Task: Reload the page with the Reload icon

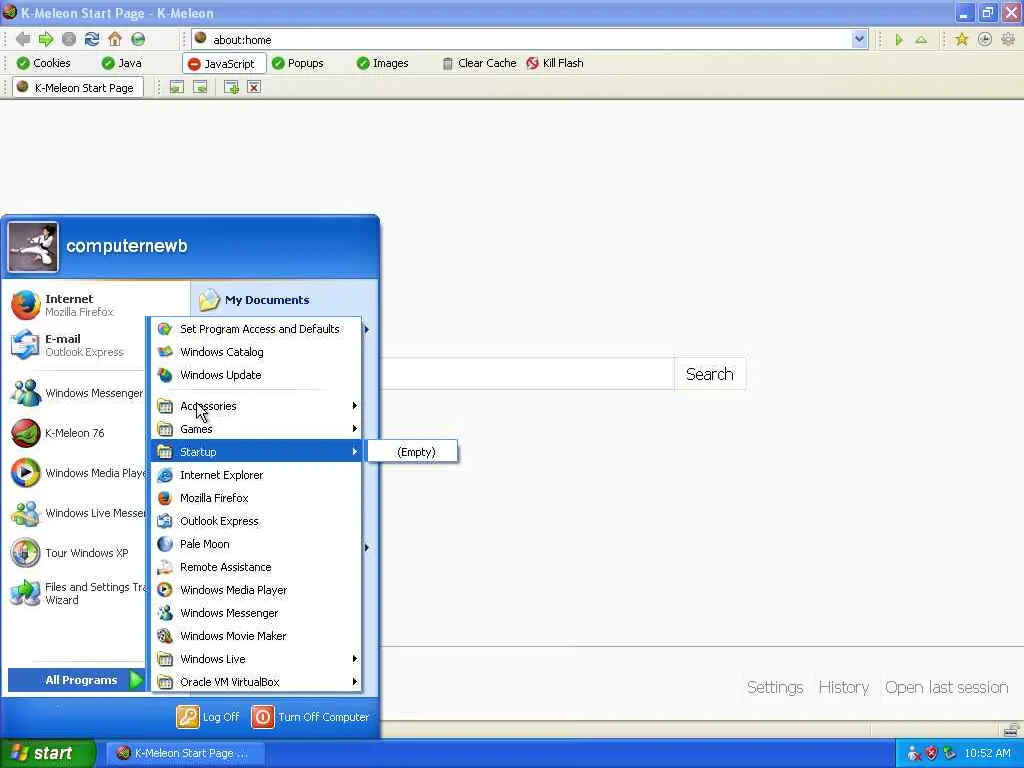Action: tap(92, 39)
